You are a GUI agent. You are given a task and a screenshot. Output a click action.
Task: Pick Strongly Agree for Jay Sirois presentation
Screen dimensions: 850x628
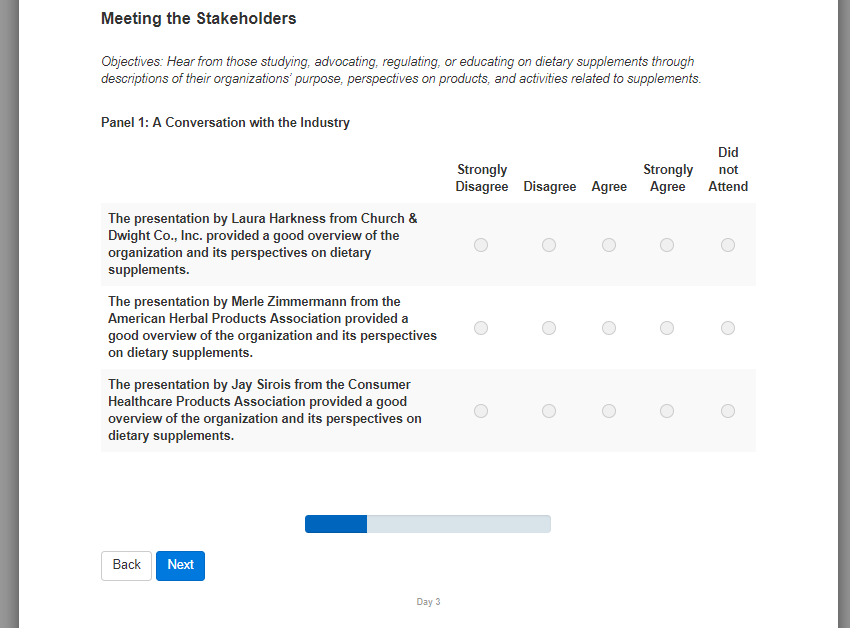(667, 411)
